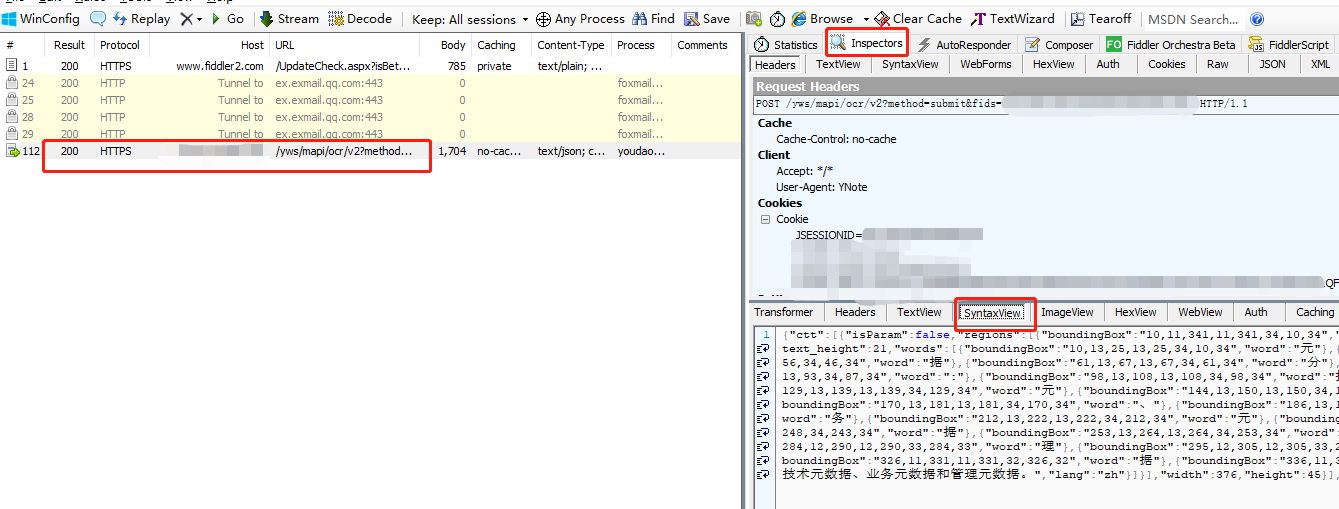Click the comment speech bubble icon

coord(97,19)
